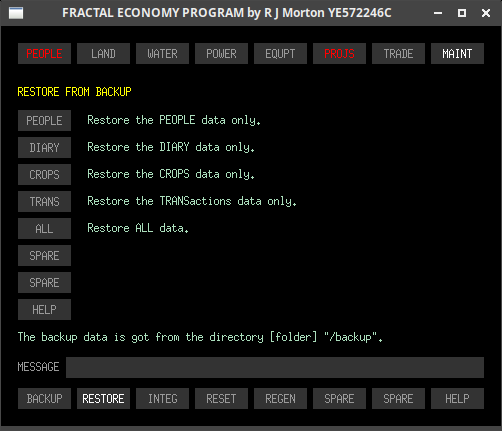Open the PEOPLE top menu tab
The image size is (502, 431).
pyautogui.click(x=44, y=53)
